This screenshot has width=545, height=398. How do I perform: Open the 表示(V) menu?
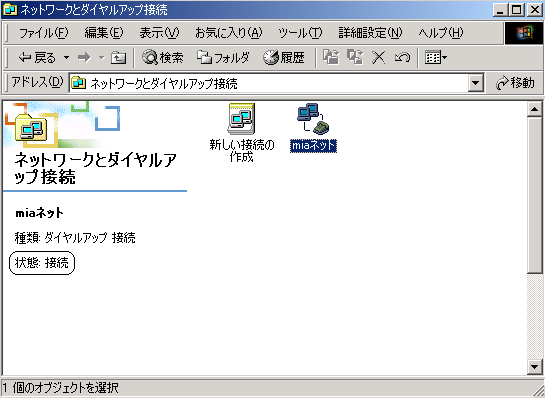click(159, 33)
